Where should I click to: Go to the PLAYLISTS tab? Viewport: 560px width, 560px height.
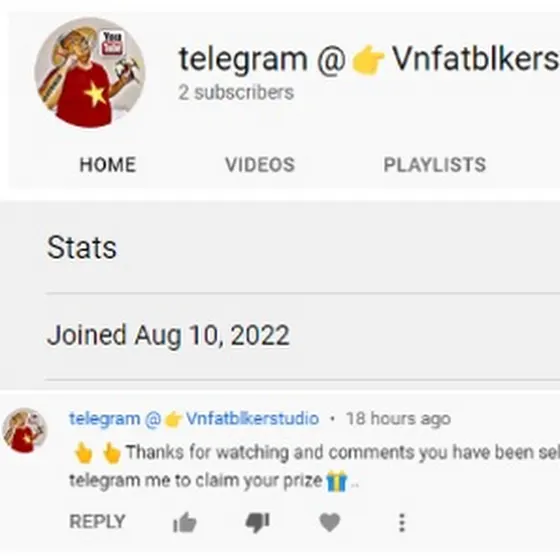435,165
